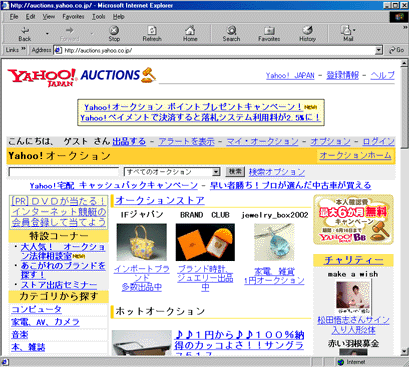Screen dimensions: 409x367
Task: Open the address bar dropdown arrow
Action: pyautogui.click(x=379, y=50)
